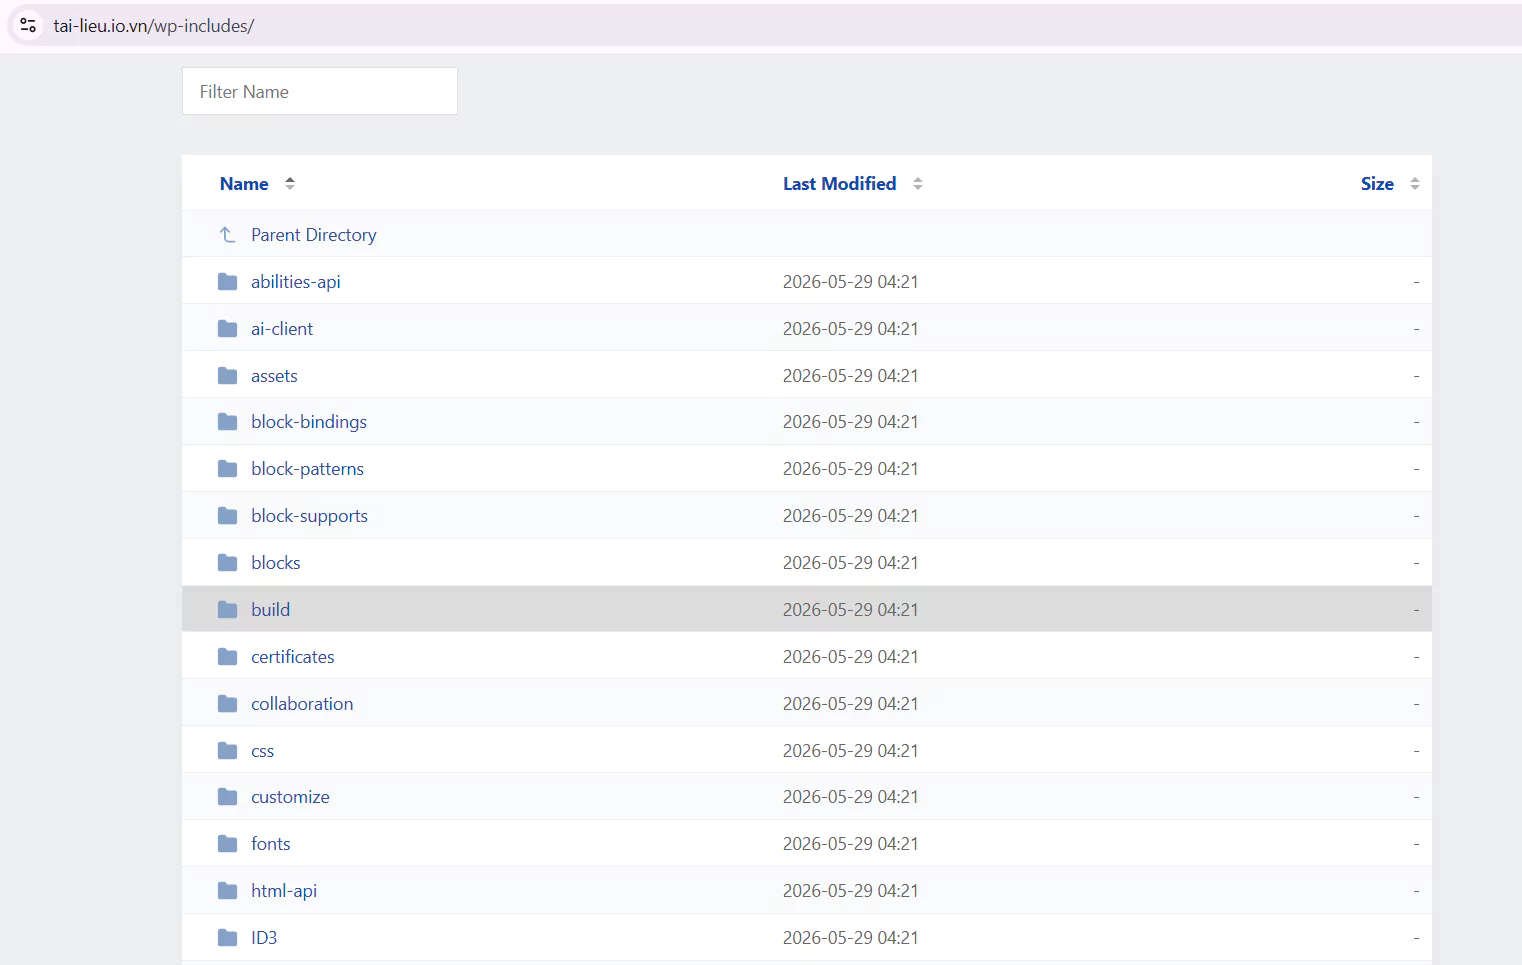This screenshot has width=1522, height=965.
Task: Open the block-supports folder link
Action: pos(310,516)
